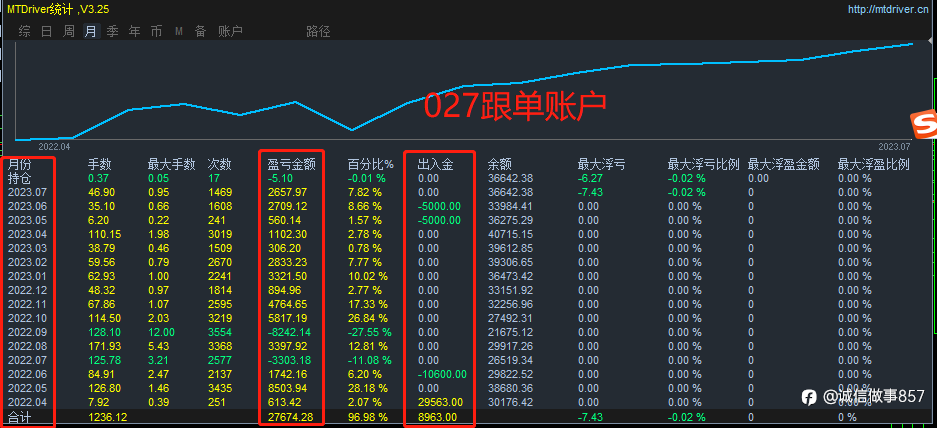The height and width of the screenshot is (428, 937).
Task: Click the MTDriver统计 V3.25 title
Action: [x=58, y=10]
